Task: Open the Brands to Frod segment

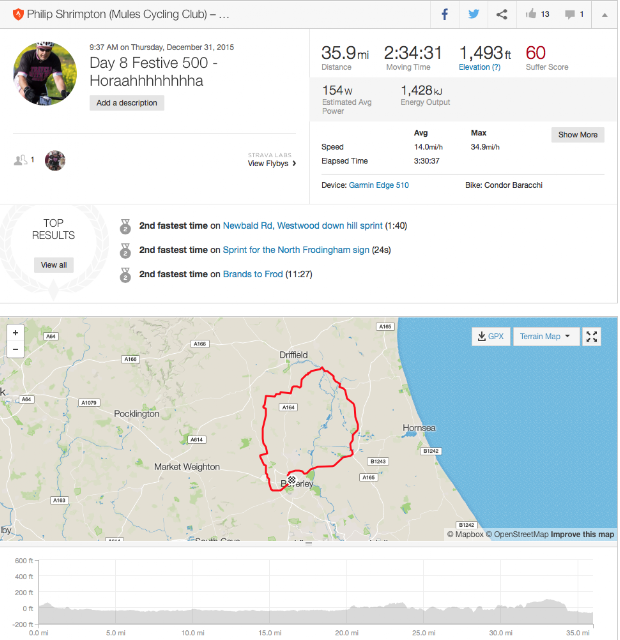Action: (252, 274)
